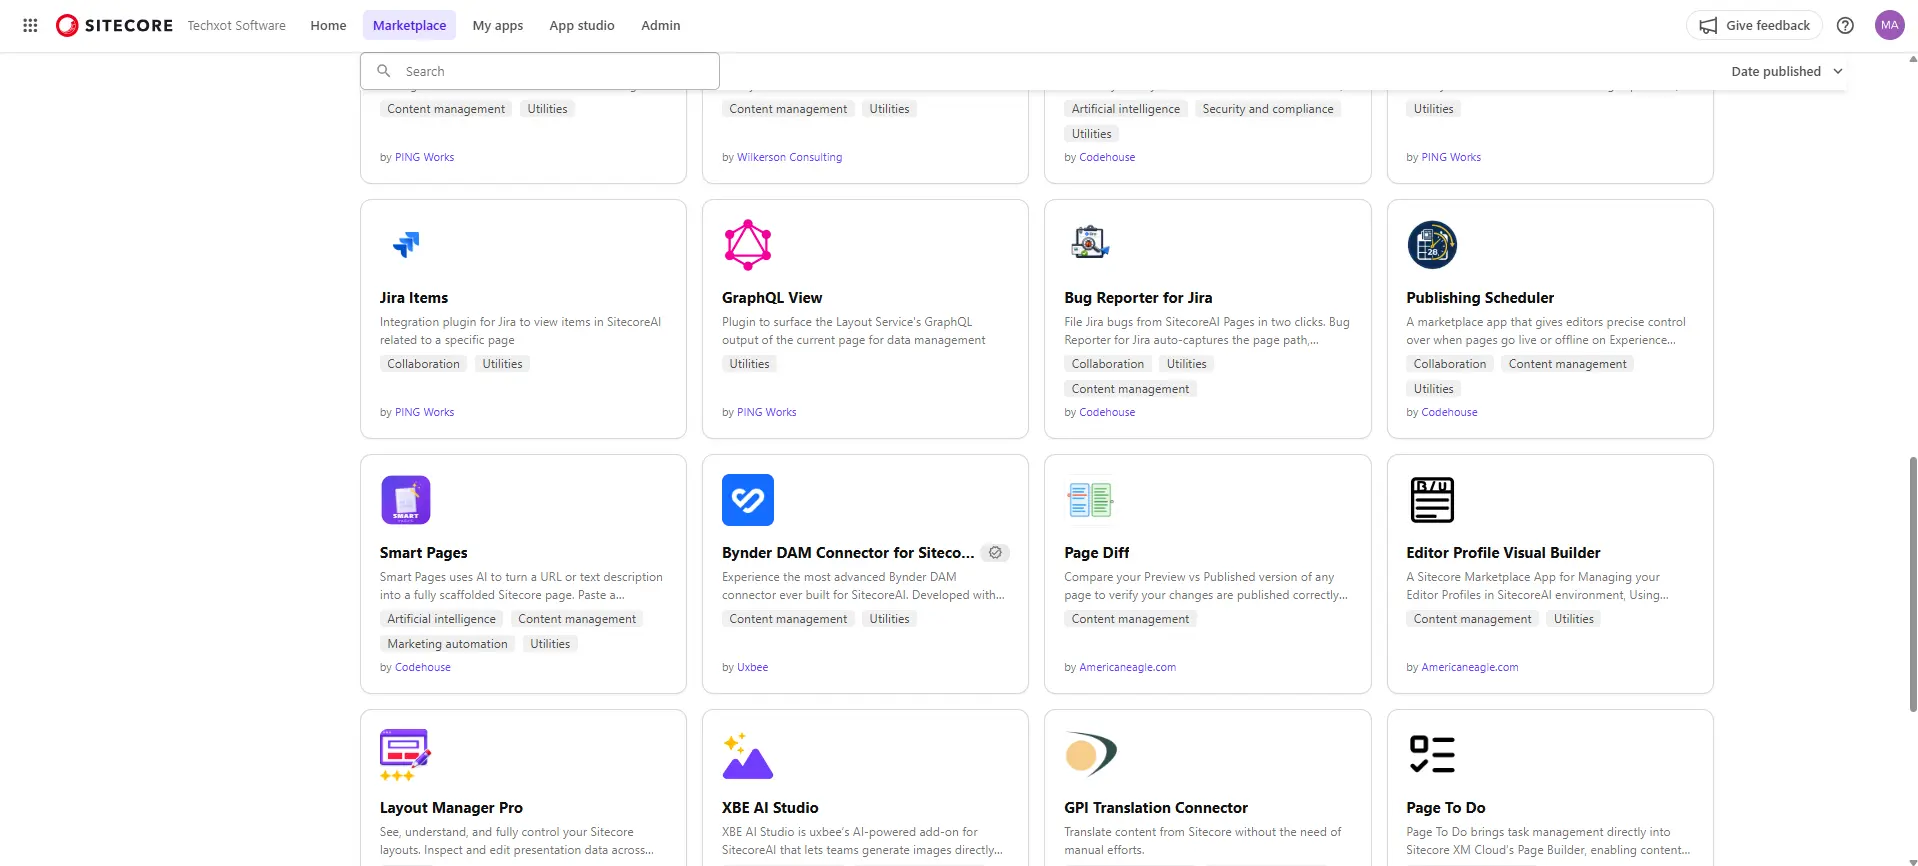The image size is (1918, 866).
Task: Click the Publishing Scheduler round icon
Action: pyautogui.click(x=1432, y=245)
